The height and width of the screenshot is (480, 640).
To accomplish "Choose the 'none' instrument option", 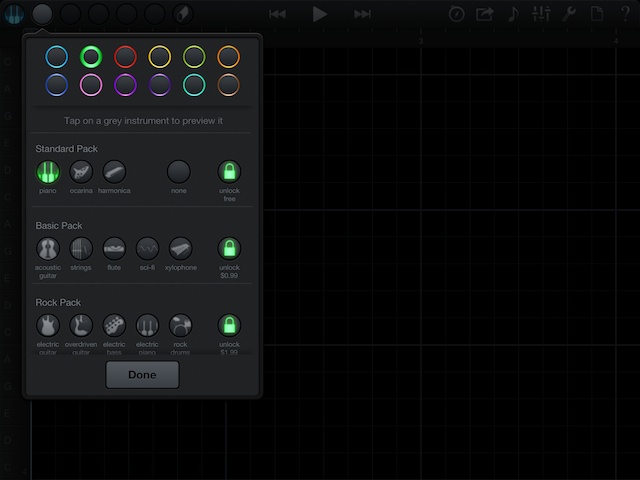I will coord(178,172).
